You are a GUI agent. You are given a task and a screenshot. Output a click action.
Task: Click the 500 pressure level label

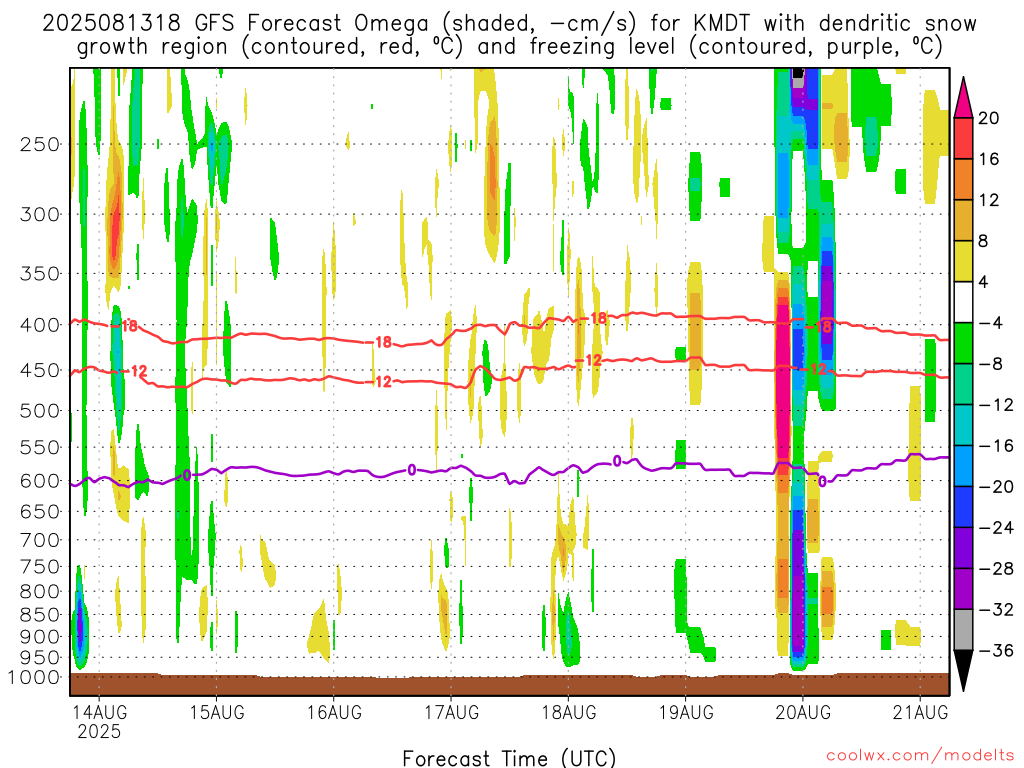point(40,411)
